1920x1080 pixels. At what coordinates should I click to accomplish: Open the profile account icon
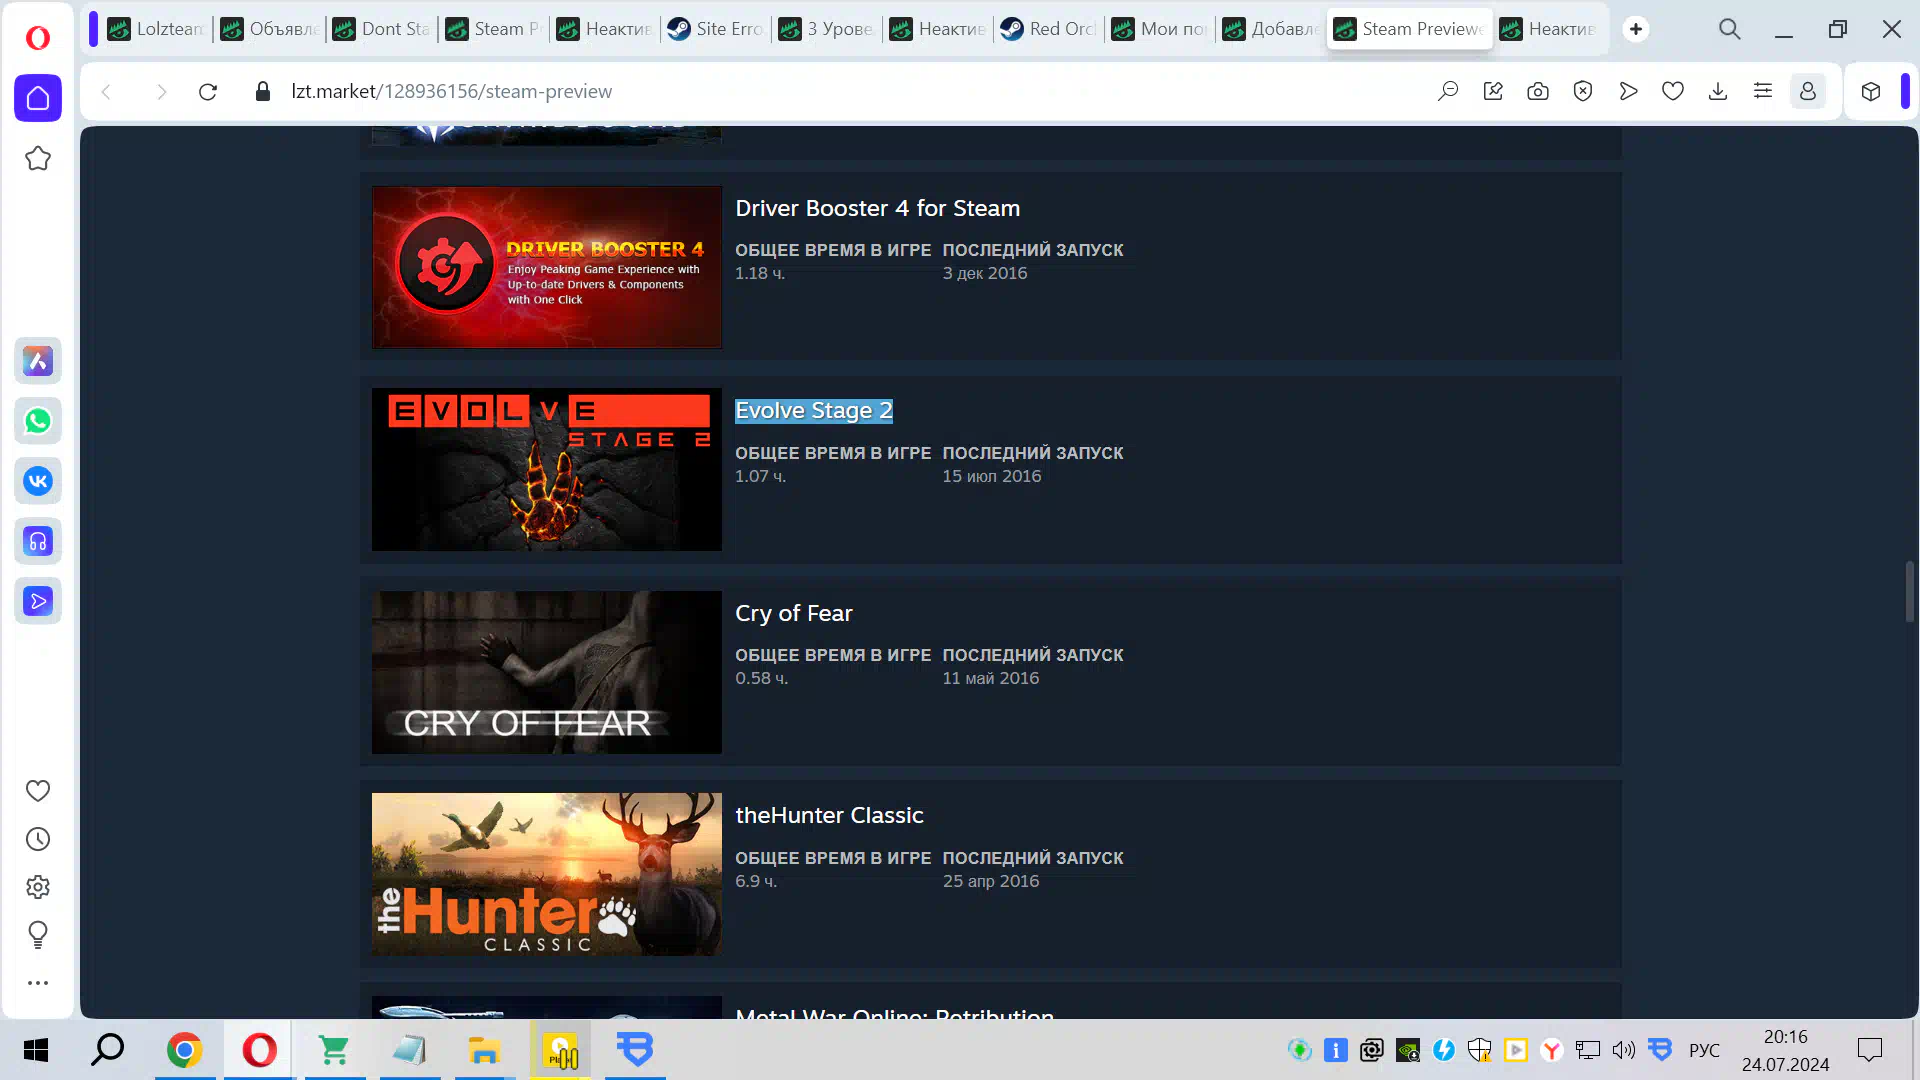[1808, 91]
